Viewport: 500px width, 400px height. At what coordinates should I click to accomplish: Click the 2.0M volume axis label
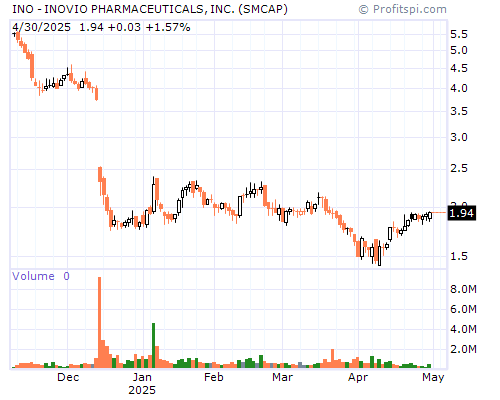(x=463, y=349)
